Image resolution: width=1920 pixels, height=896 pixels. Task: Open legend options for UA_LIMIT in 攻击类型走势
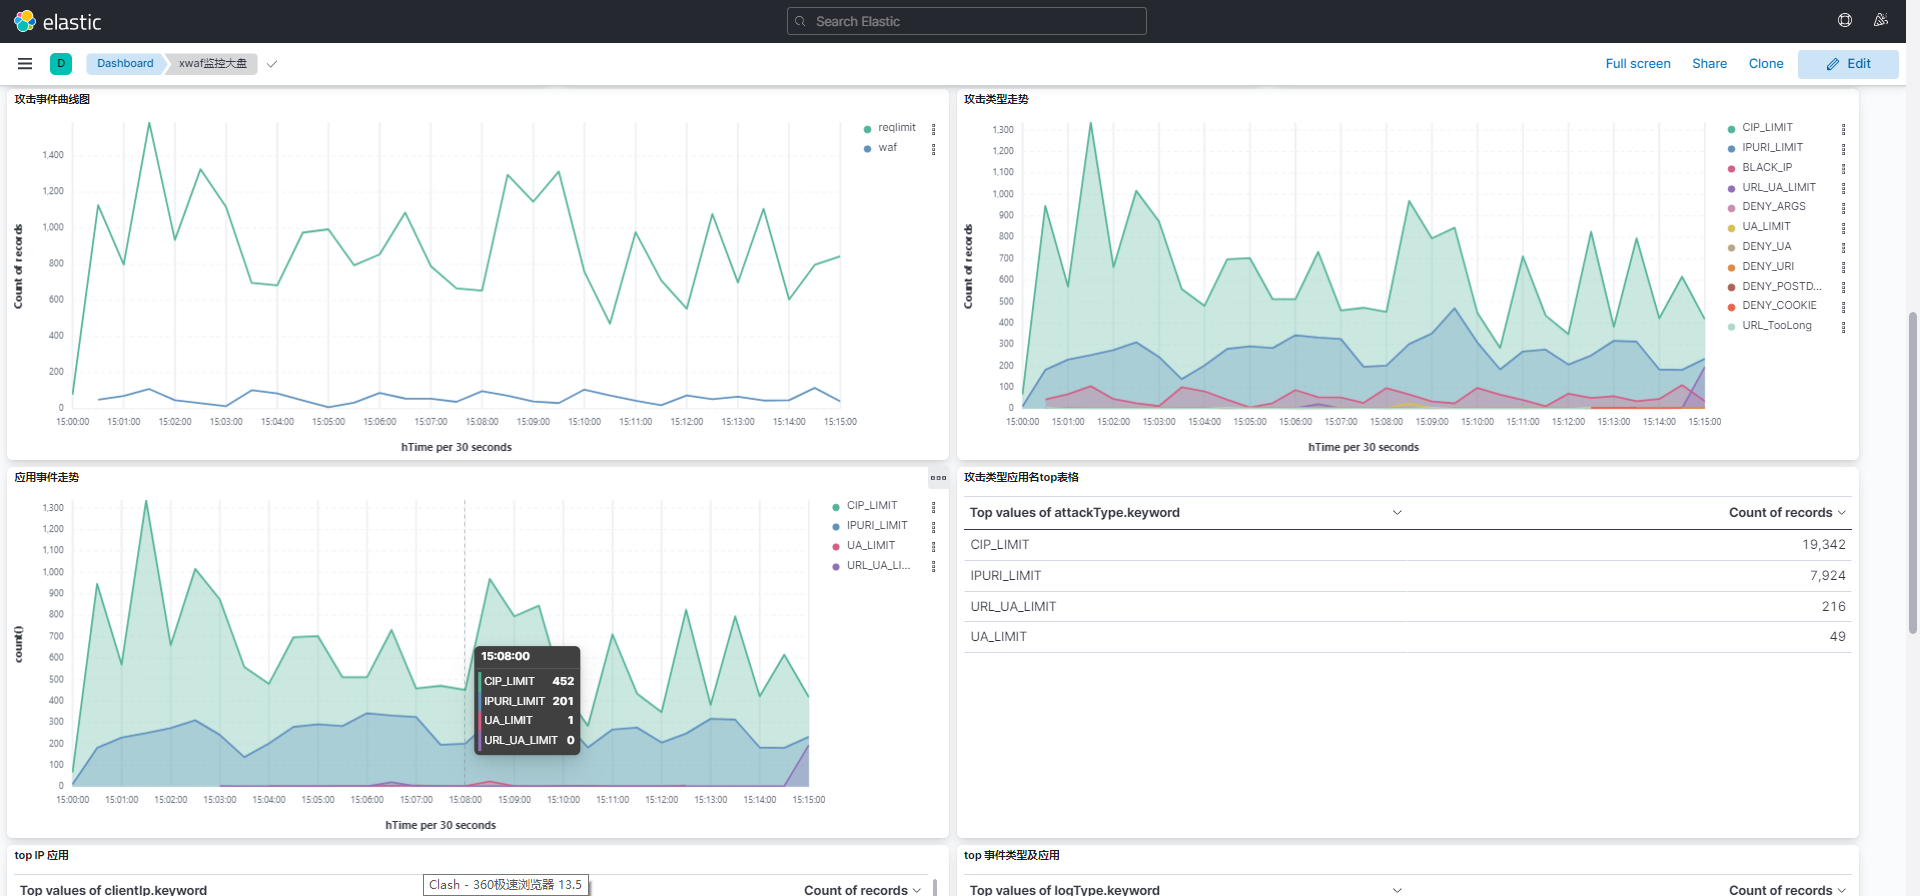[x=1843, y=228]
